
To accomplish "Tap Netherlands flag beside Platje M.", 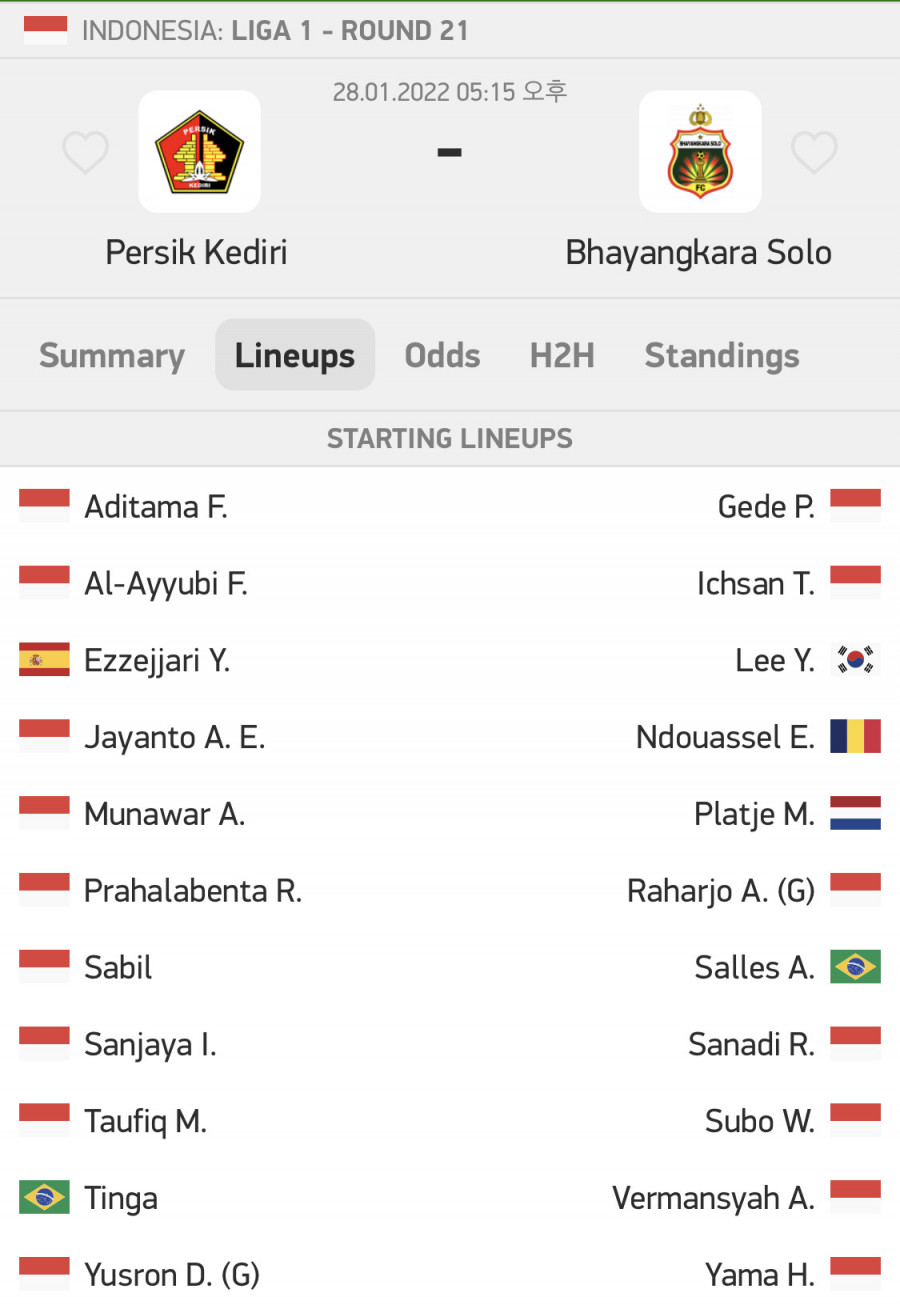I will pos(855,814).
